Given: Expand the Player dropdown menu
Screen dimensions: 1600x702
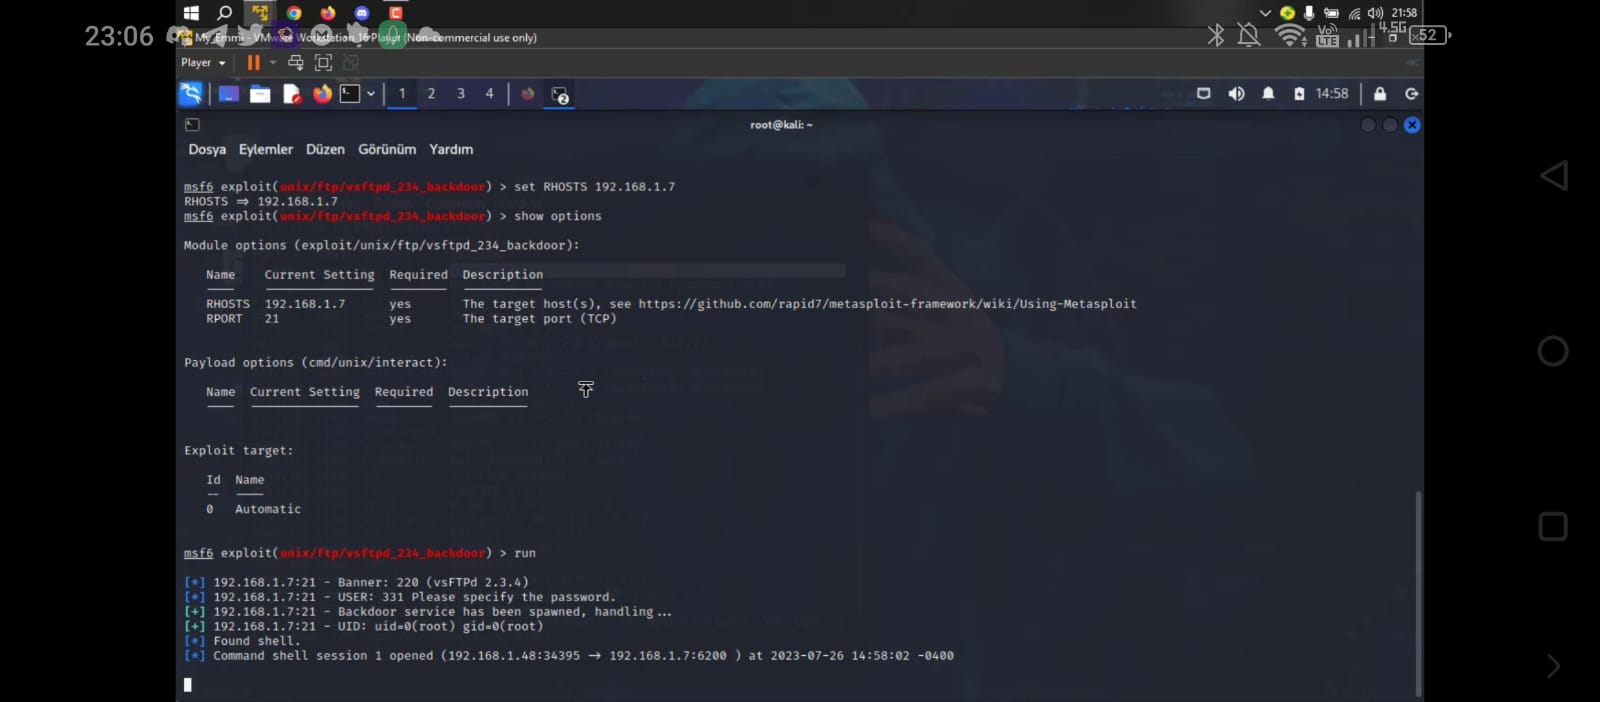Looking at the screenshot, I should 203,62.
